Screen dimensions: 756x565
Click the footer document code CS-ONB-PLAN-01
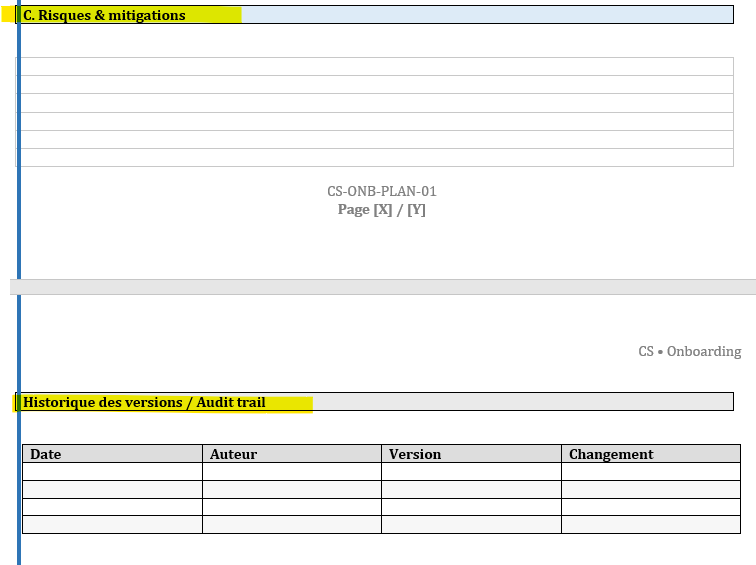pyautogui.click(x=381, y=191)
